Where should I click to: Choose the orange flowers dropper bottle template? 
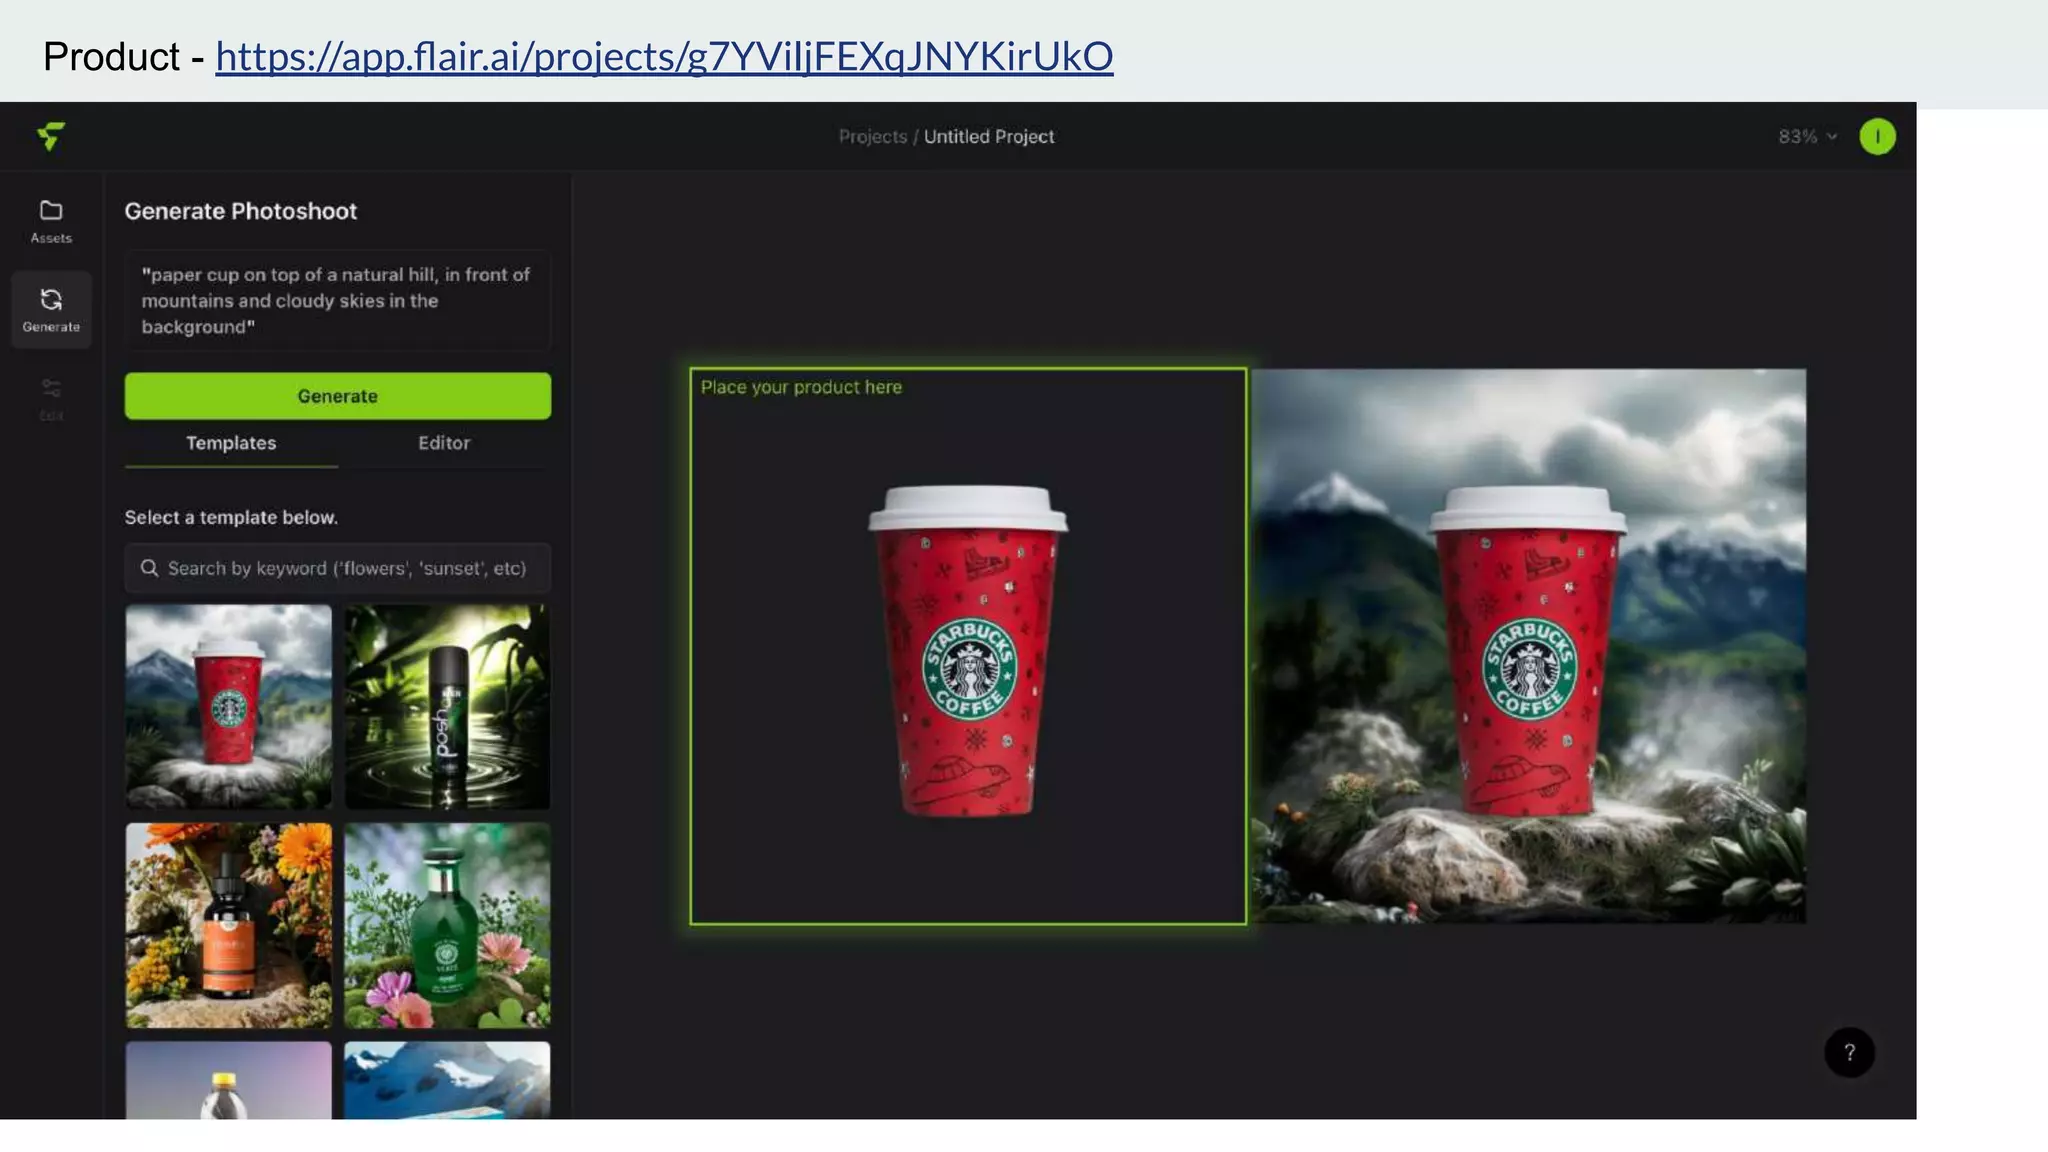point(229,925)
